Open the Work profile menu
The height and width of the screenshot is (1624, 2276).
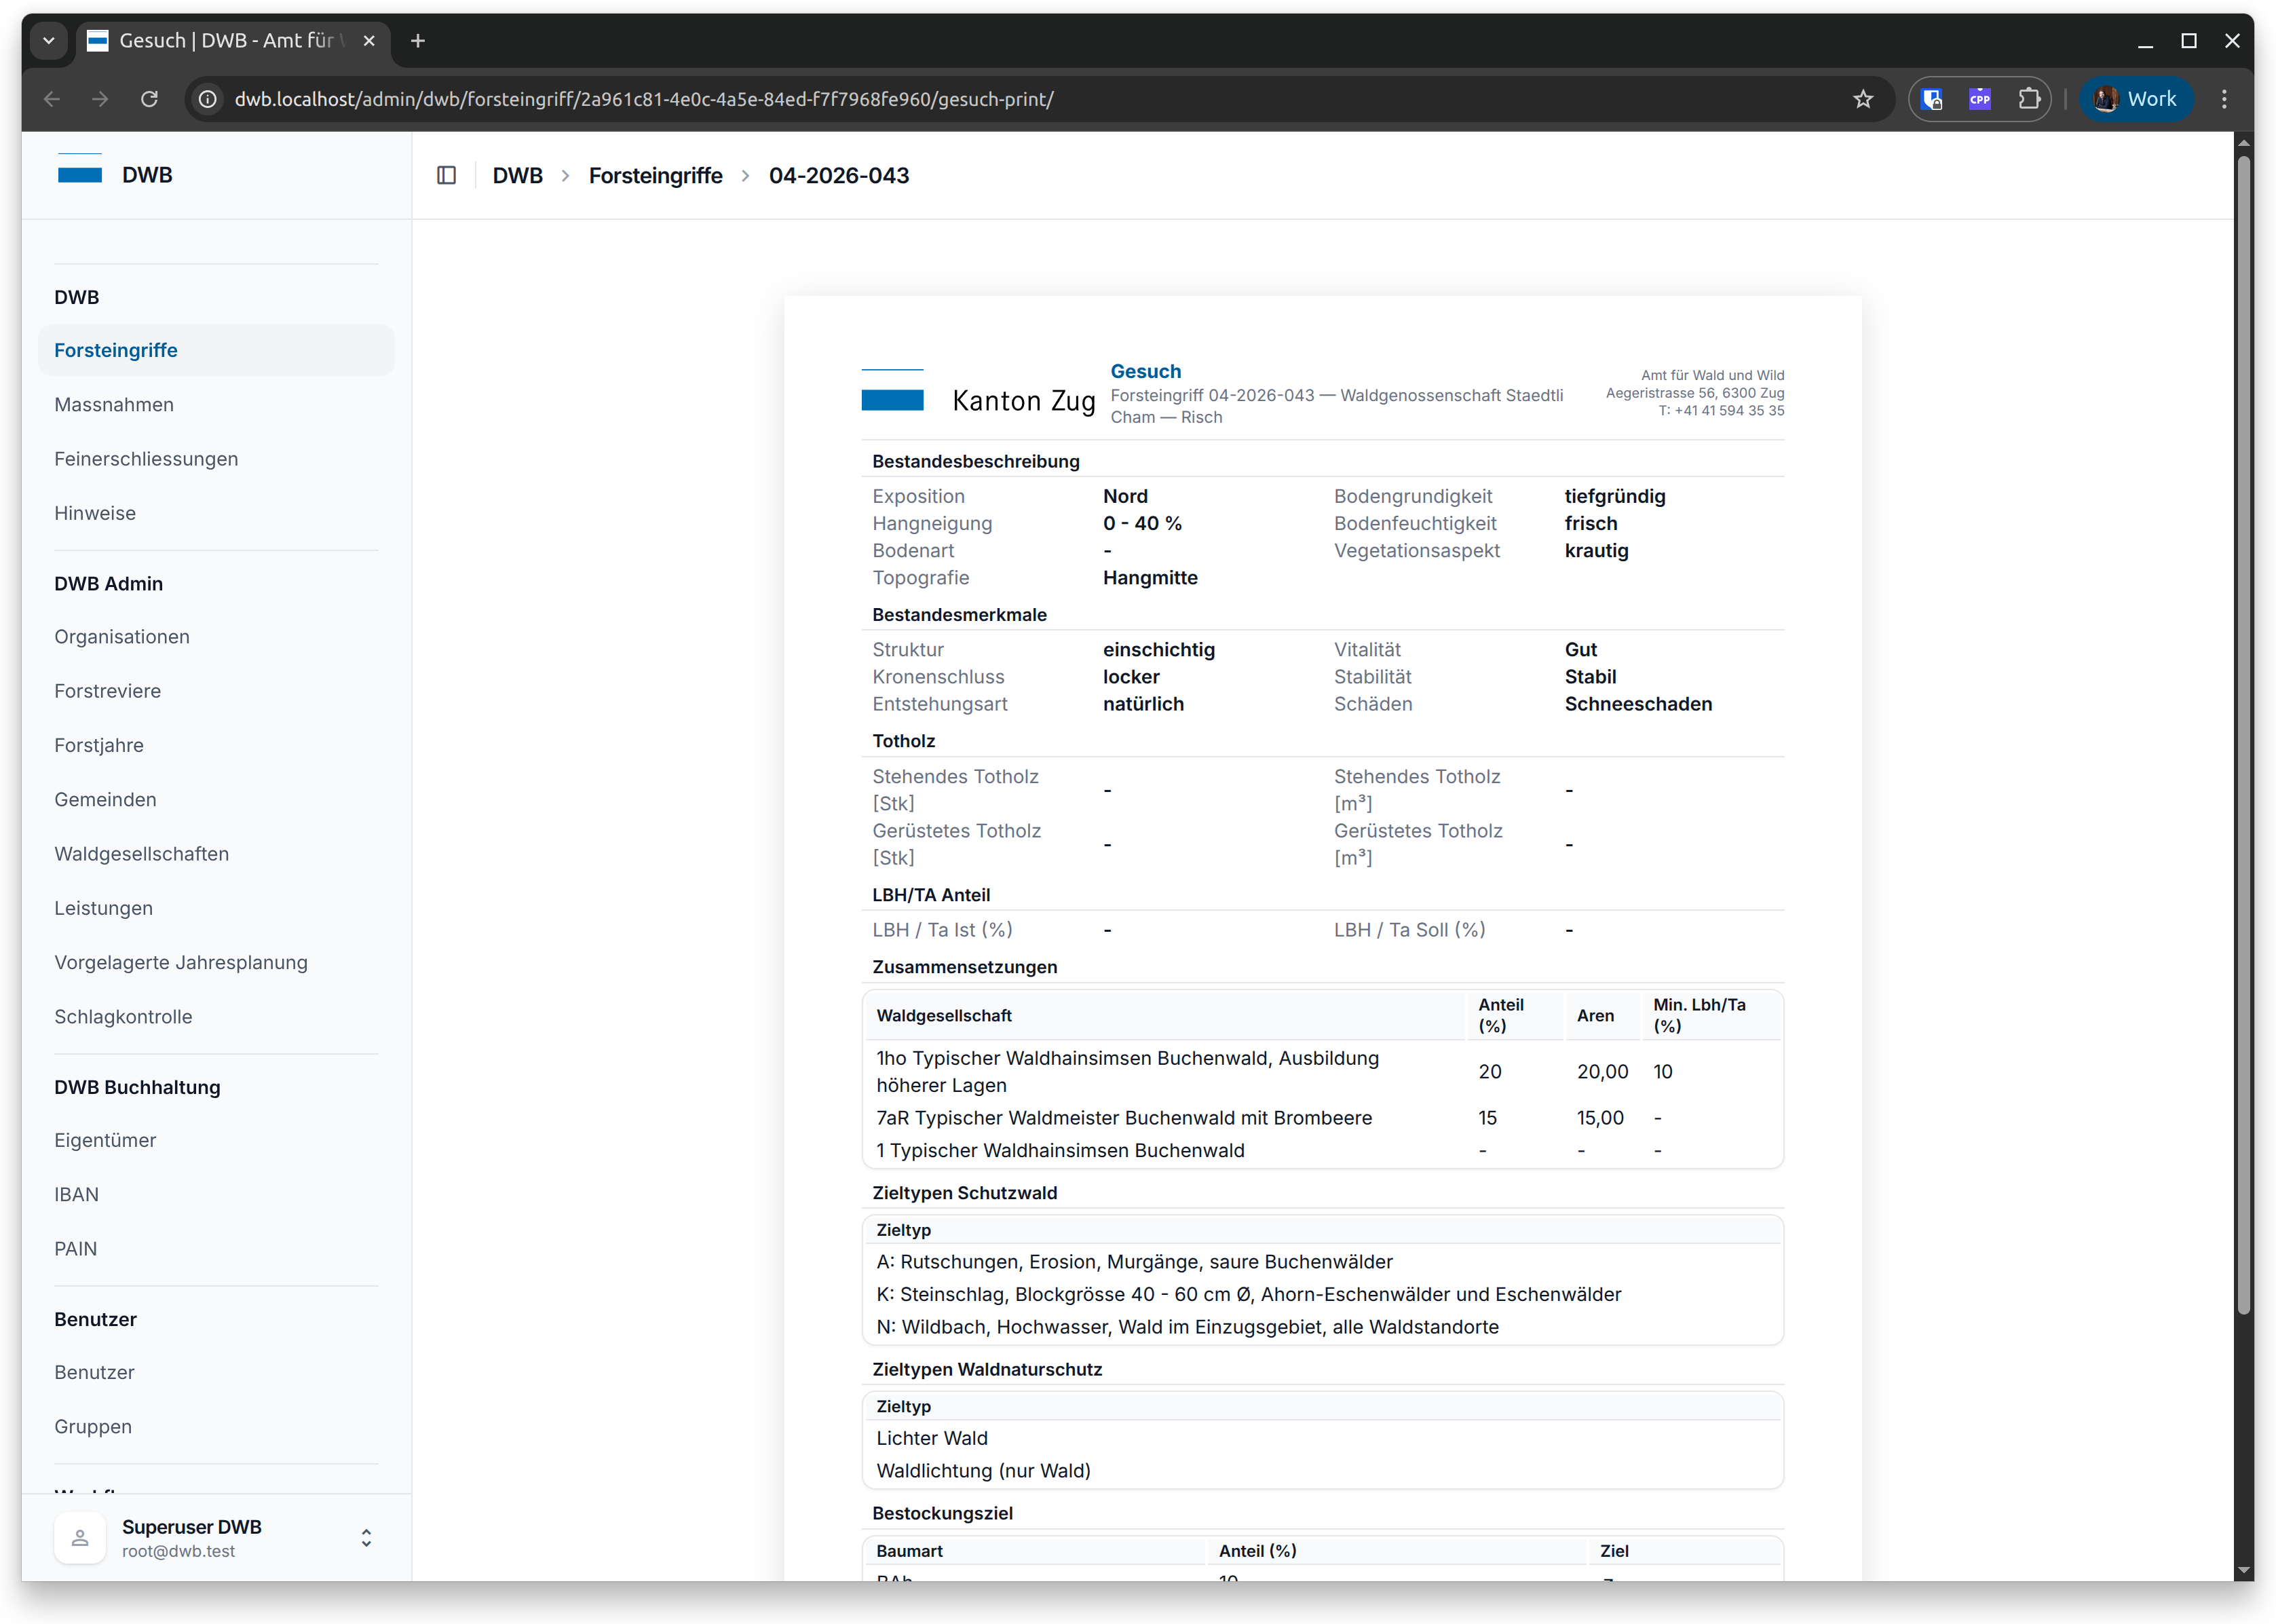2136,99
